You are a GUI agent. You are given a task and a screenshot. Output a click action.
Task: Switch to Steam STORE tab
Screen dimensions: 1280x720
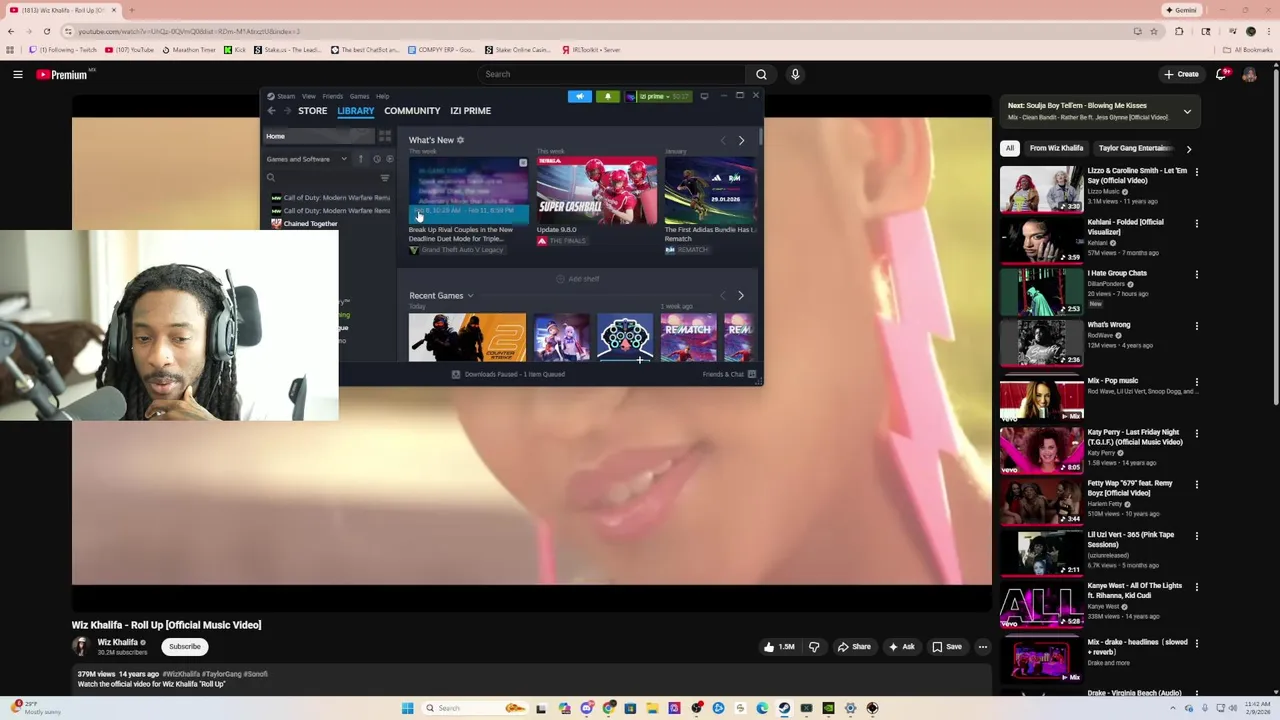[312, 111]
